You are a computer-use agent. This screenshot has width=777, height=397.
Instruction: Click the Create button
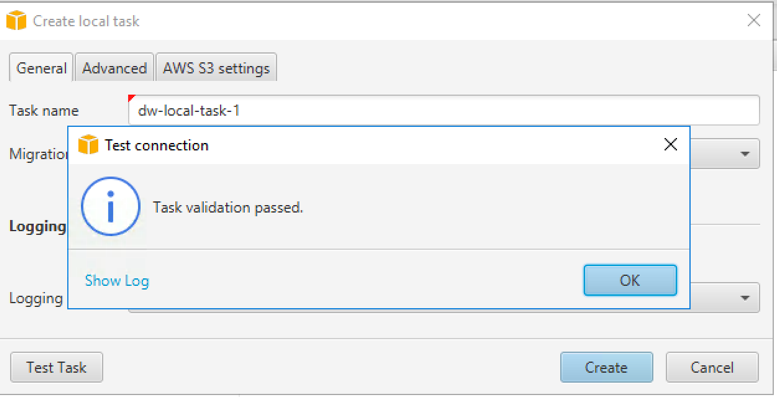click(x=607, y=367)
